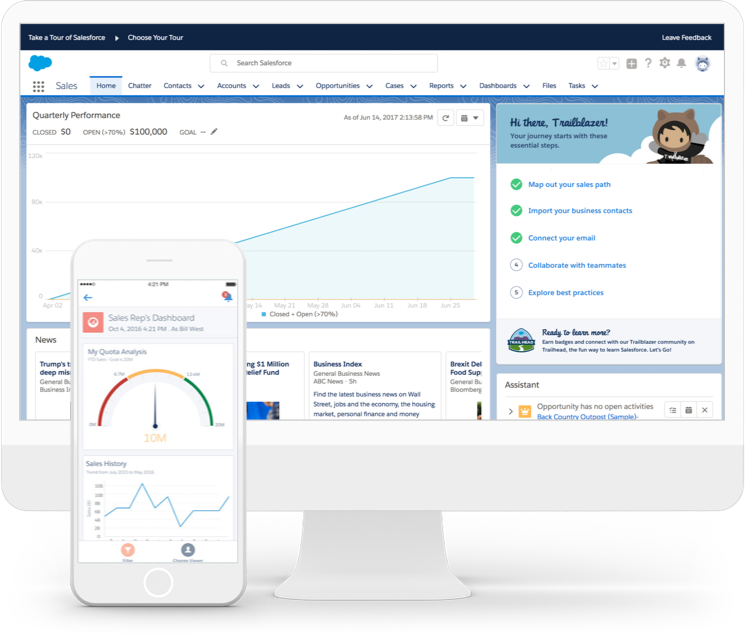Open the setup gear icon
Screen dimensions: 745x633
(x=665, y=63)
